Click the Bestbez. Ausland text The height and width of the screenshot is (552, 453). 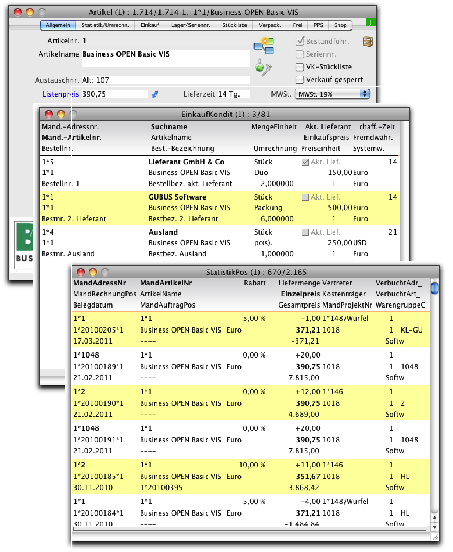point(177,254)
